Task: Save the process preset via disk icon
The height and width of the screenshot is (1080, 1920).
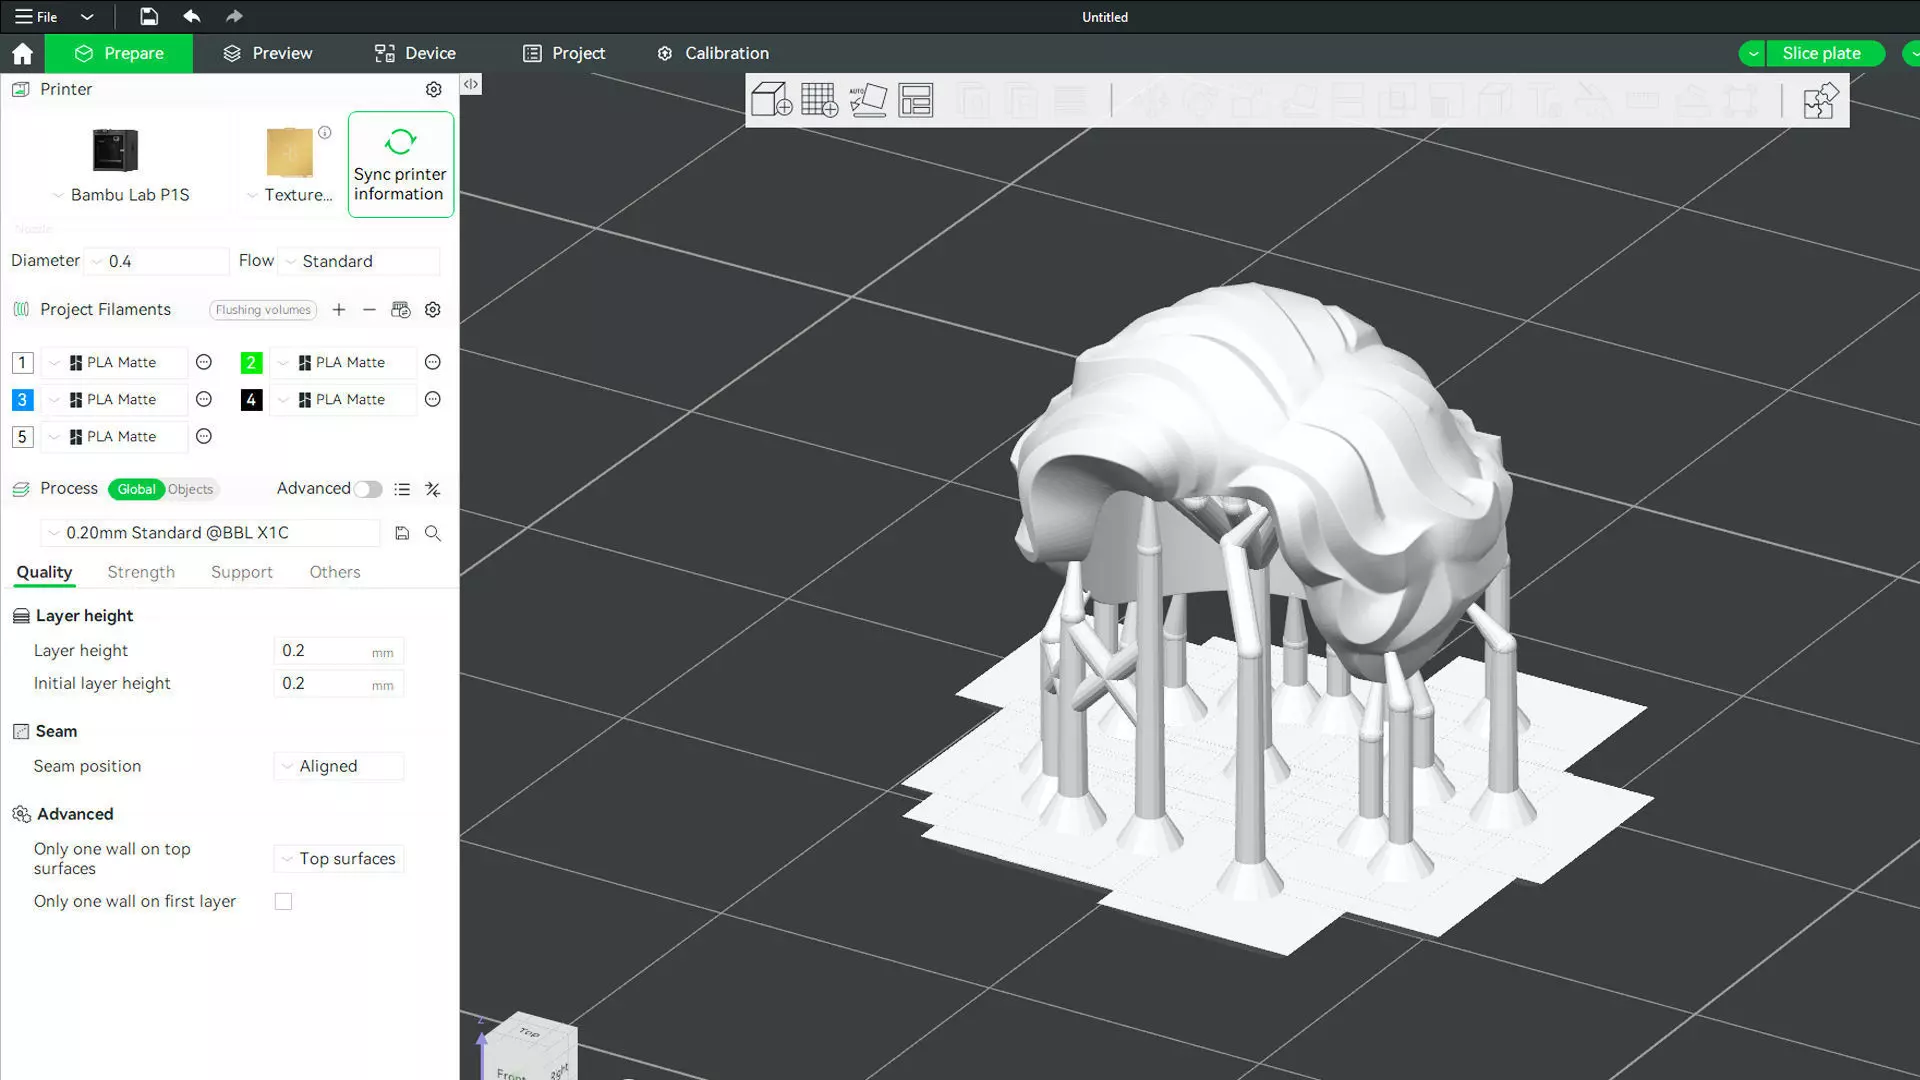Action: (402, 533)
